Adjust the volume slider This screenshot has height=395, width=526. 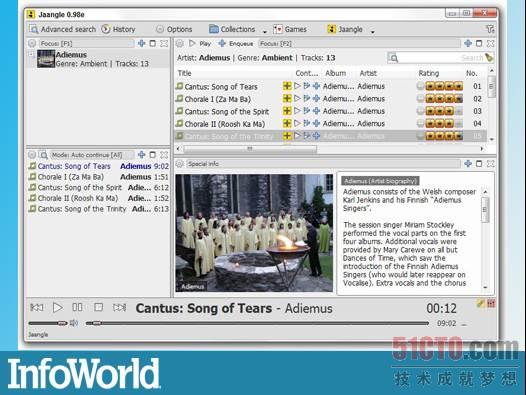click(48, 323)
